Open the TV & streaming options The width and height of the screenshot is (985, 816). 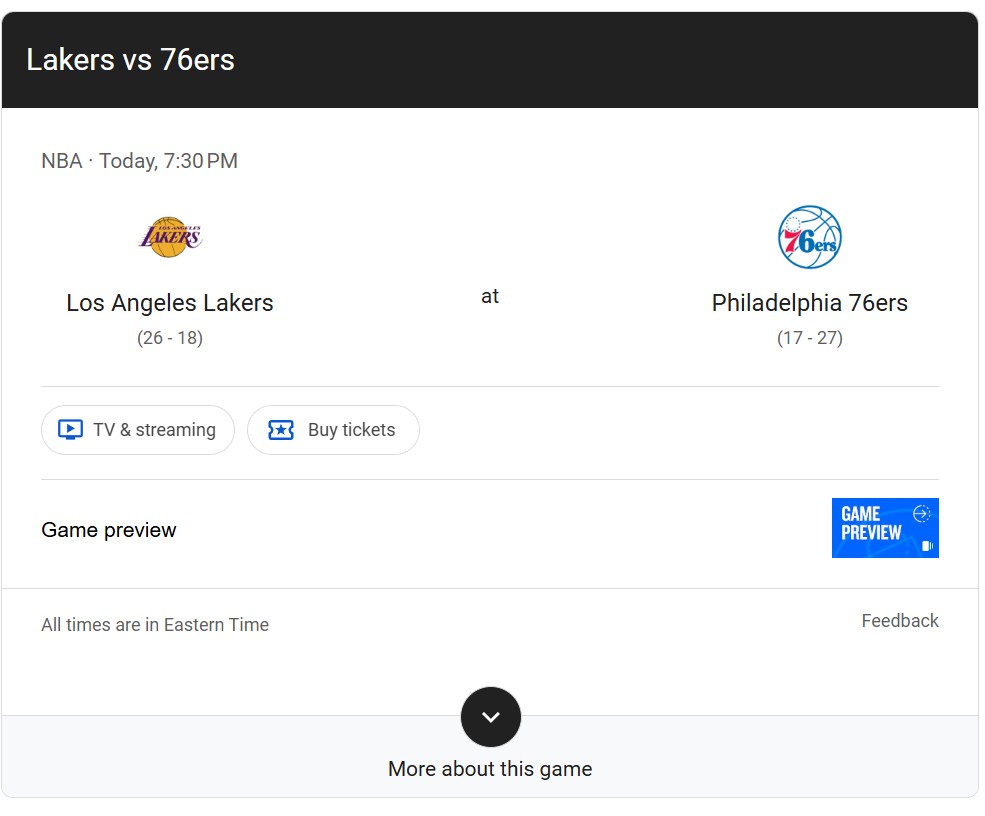pyautogui.click(x=138, y=430)
